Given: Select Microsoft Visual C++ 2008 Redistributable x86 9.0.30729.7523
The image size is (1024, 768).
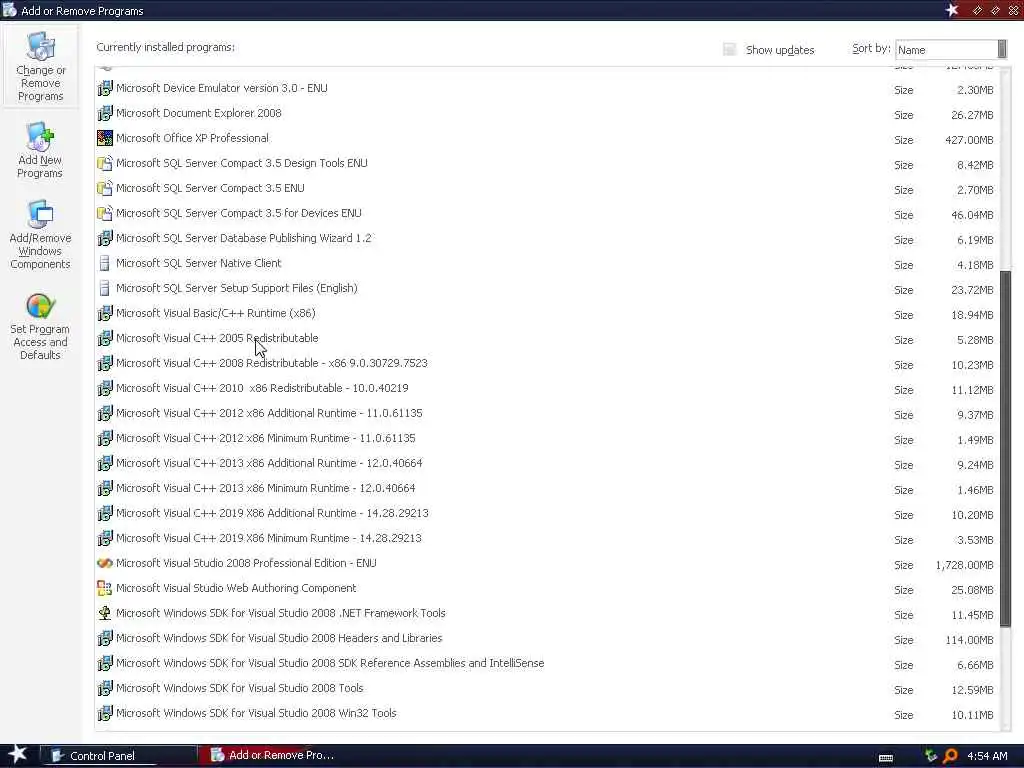Looking at the screenshot, I should pos(547,363).
